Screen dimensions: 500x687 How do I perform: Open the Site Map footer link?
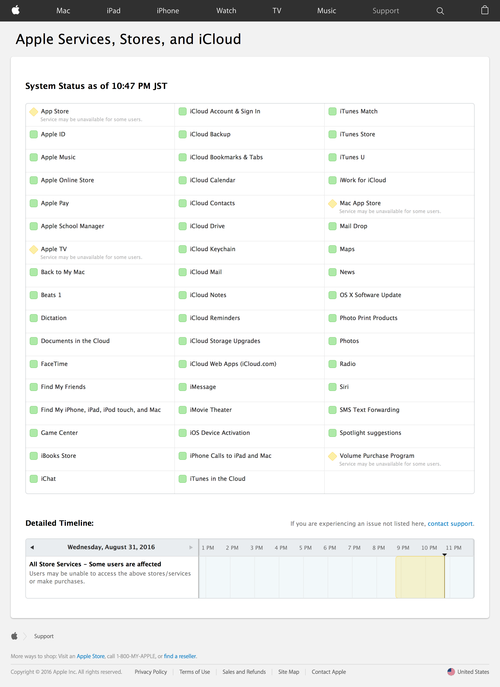289,672
